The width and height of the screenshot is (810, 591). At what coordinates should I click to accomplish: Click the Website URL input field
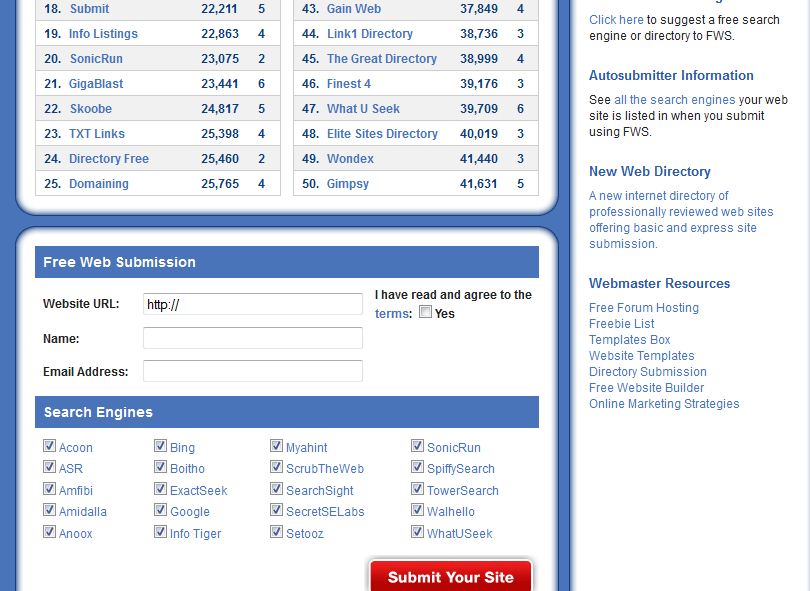(253, 304)
